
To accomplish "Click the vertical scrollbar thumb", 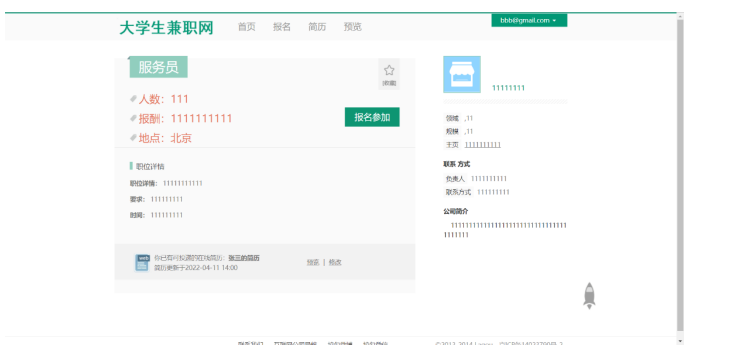I will [x=680, y=175].
